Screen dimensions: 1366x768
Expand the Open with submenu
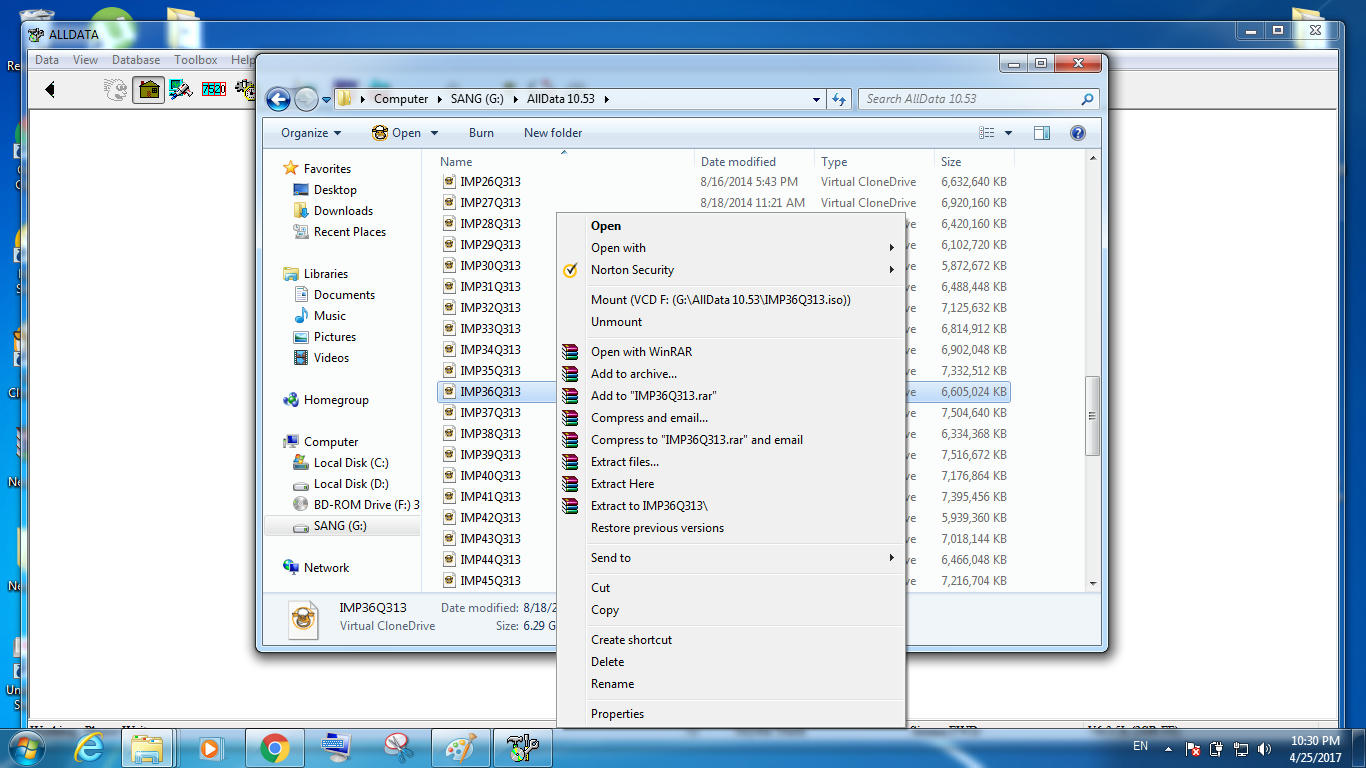(x=891, y=248)
